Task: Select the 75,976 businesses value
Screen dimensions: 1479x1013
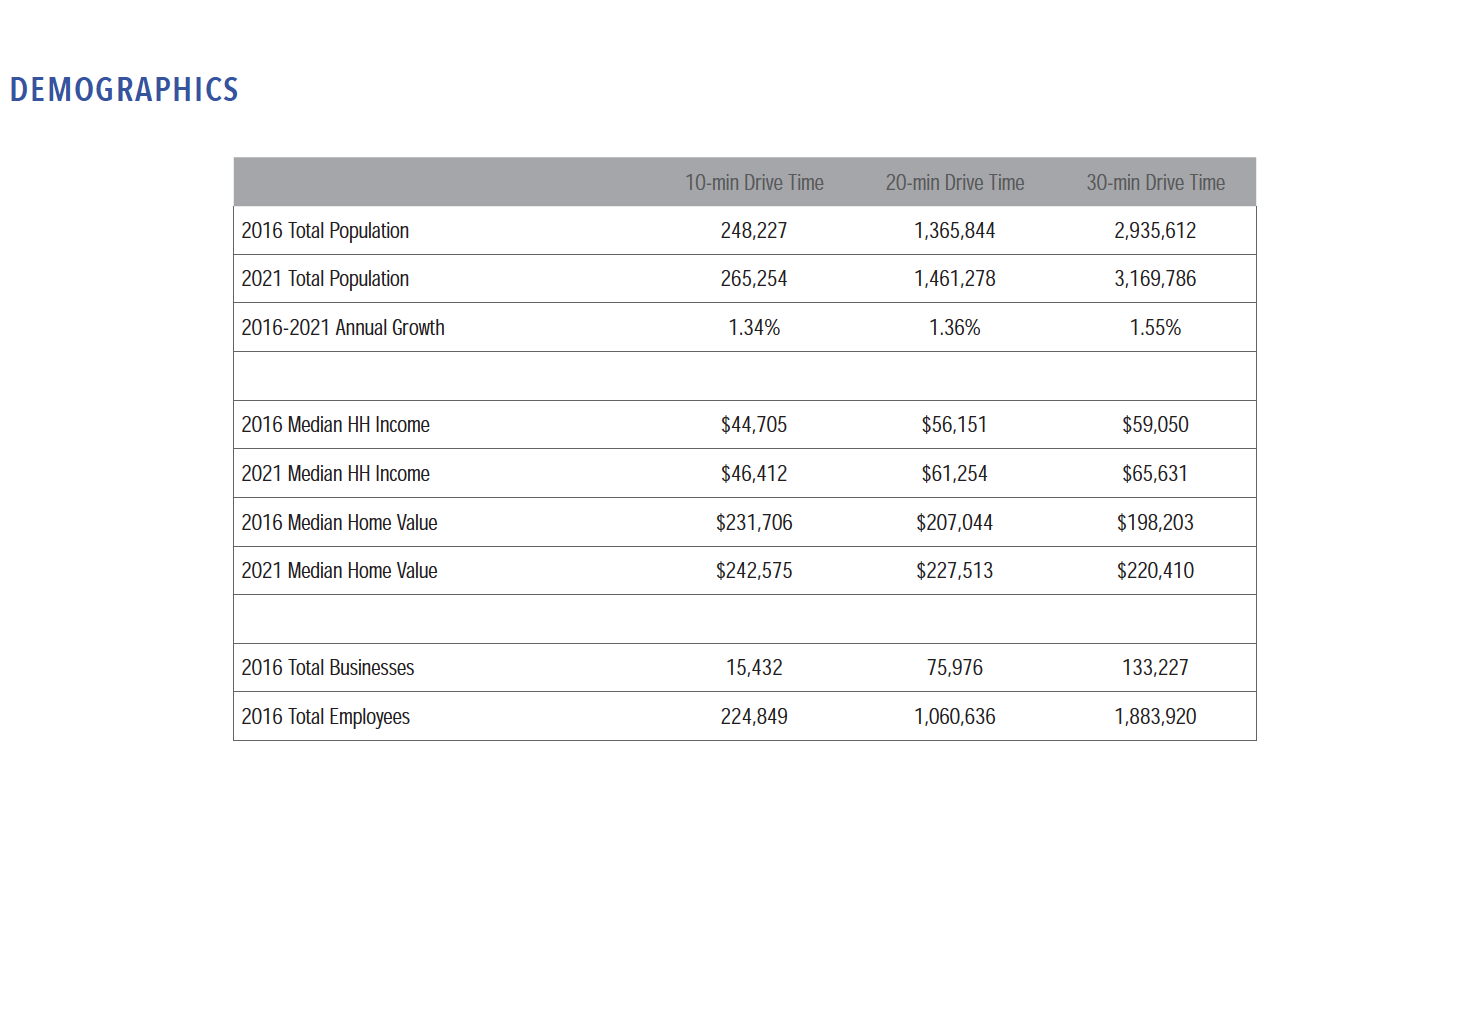Action: click(x=955, y=668)
